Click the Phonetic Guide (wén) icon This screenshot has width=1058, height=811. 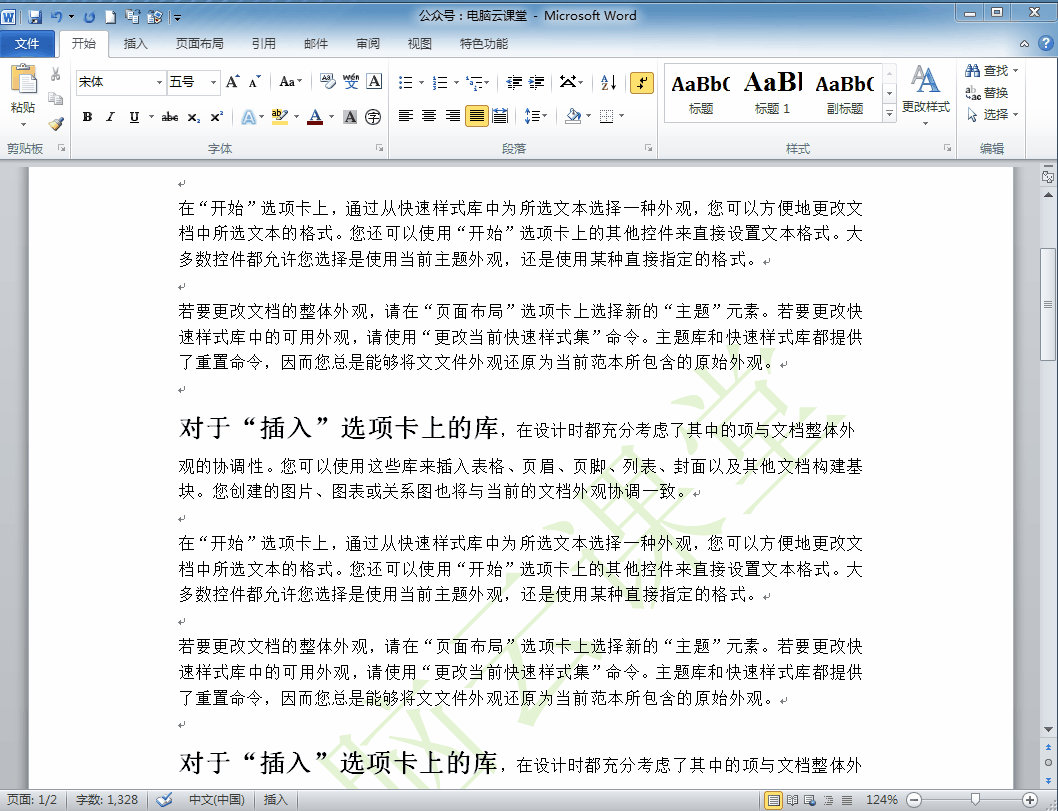click(x=351, y=82)
